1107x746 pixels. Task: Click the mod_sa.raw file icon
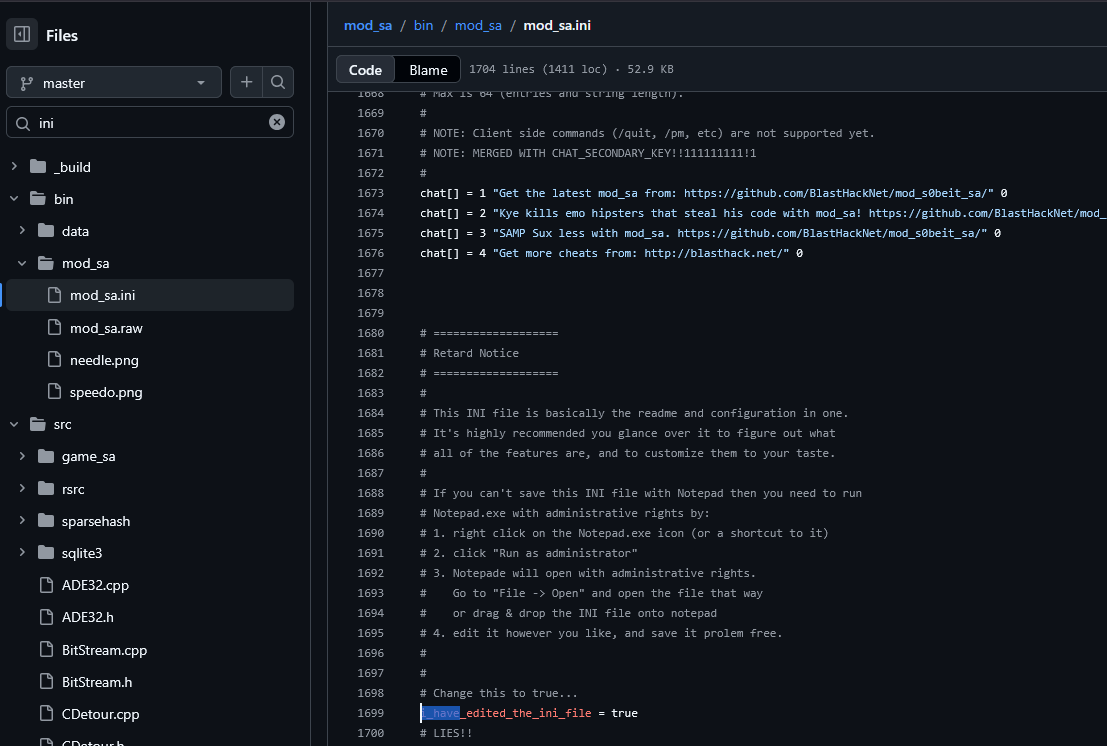[x=54, y=327]
